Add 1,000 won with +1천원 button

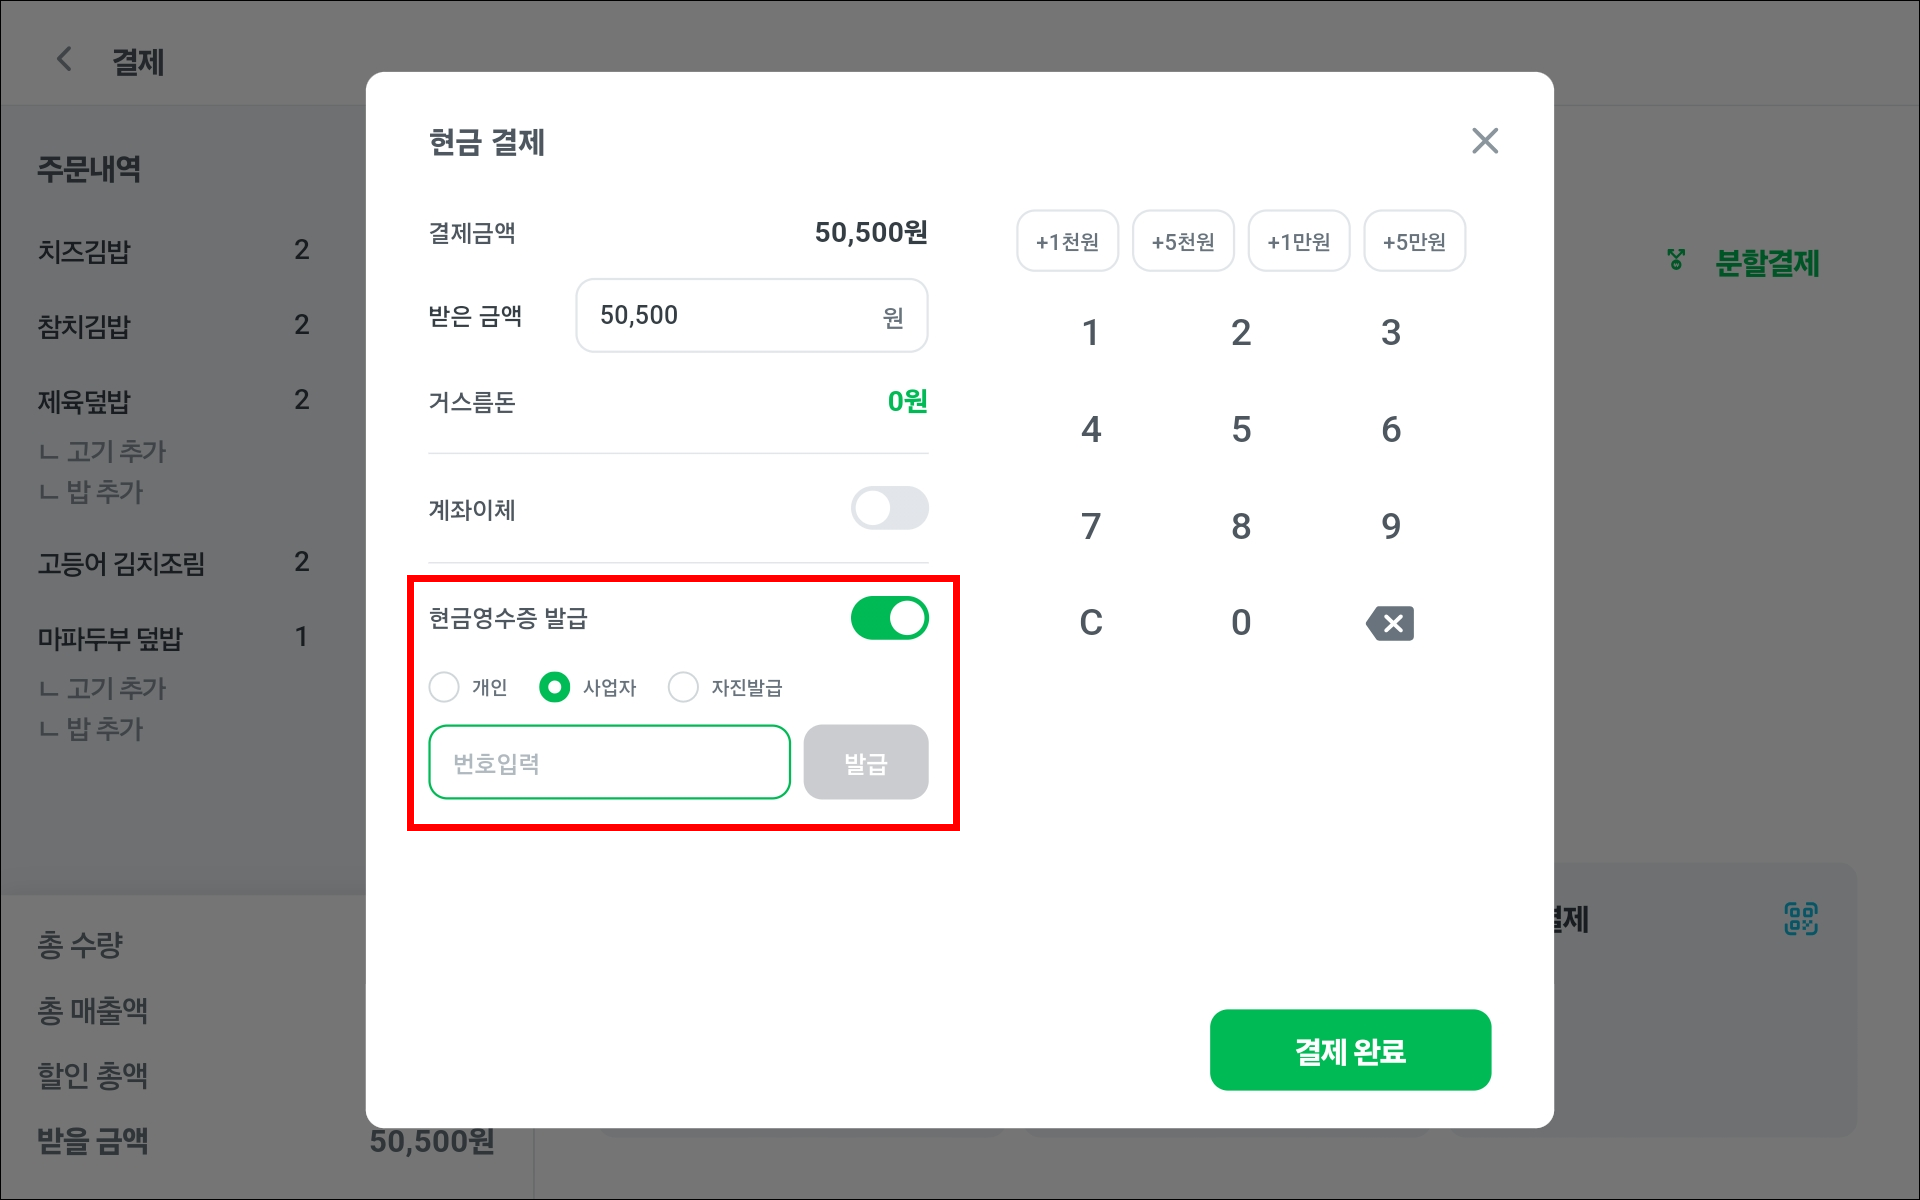1067,241
